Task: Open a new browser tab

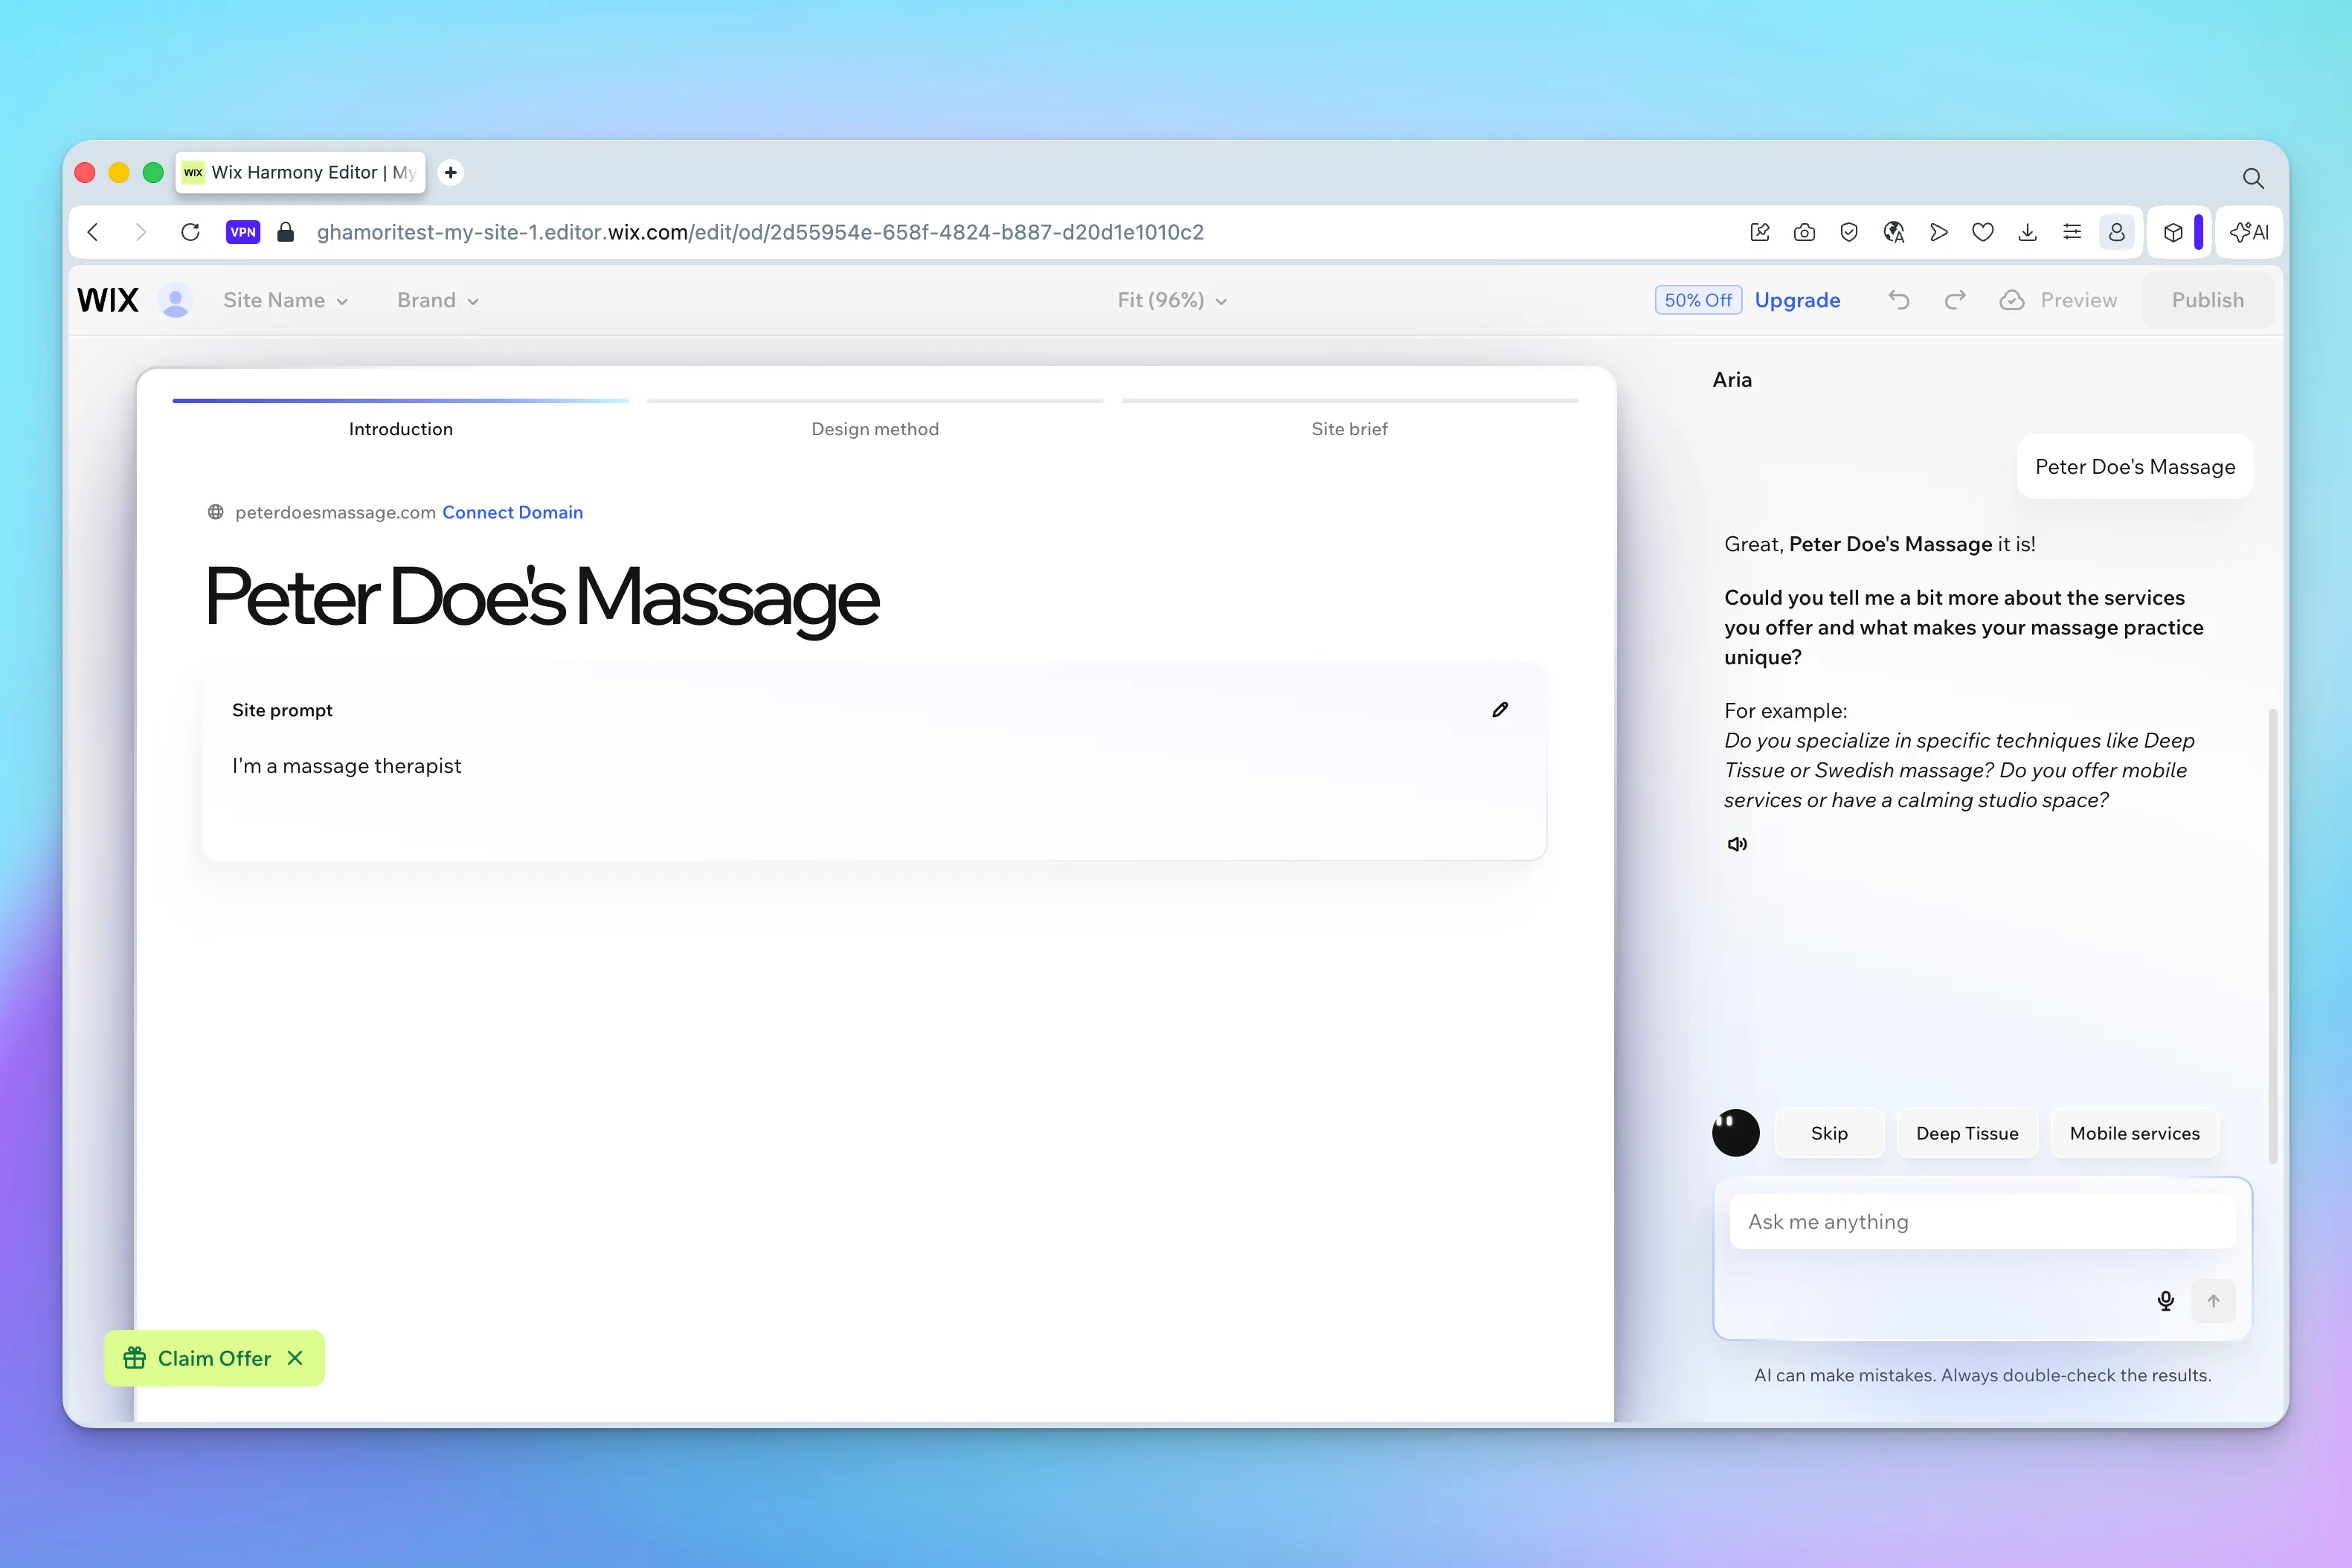Action: point(451,172)
